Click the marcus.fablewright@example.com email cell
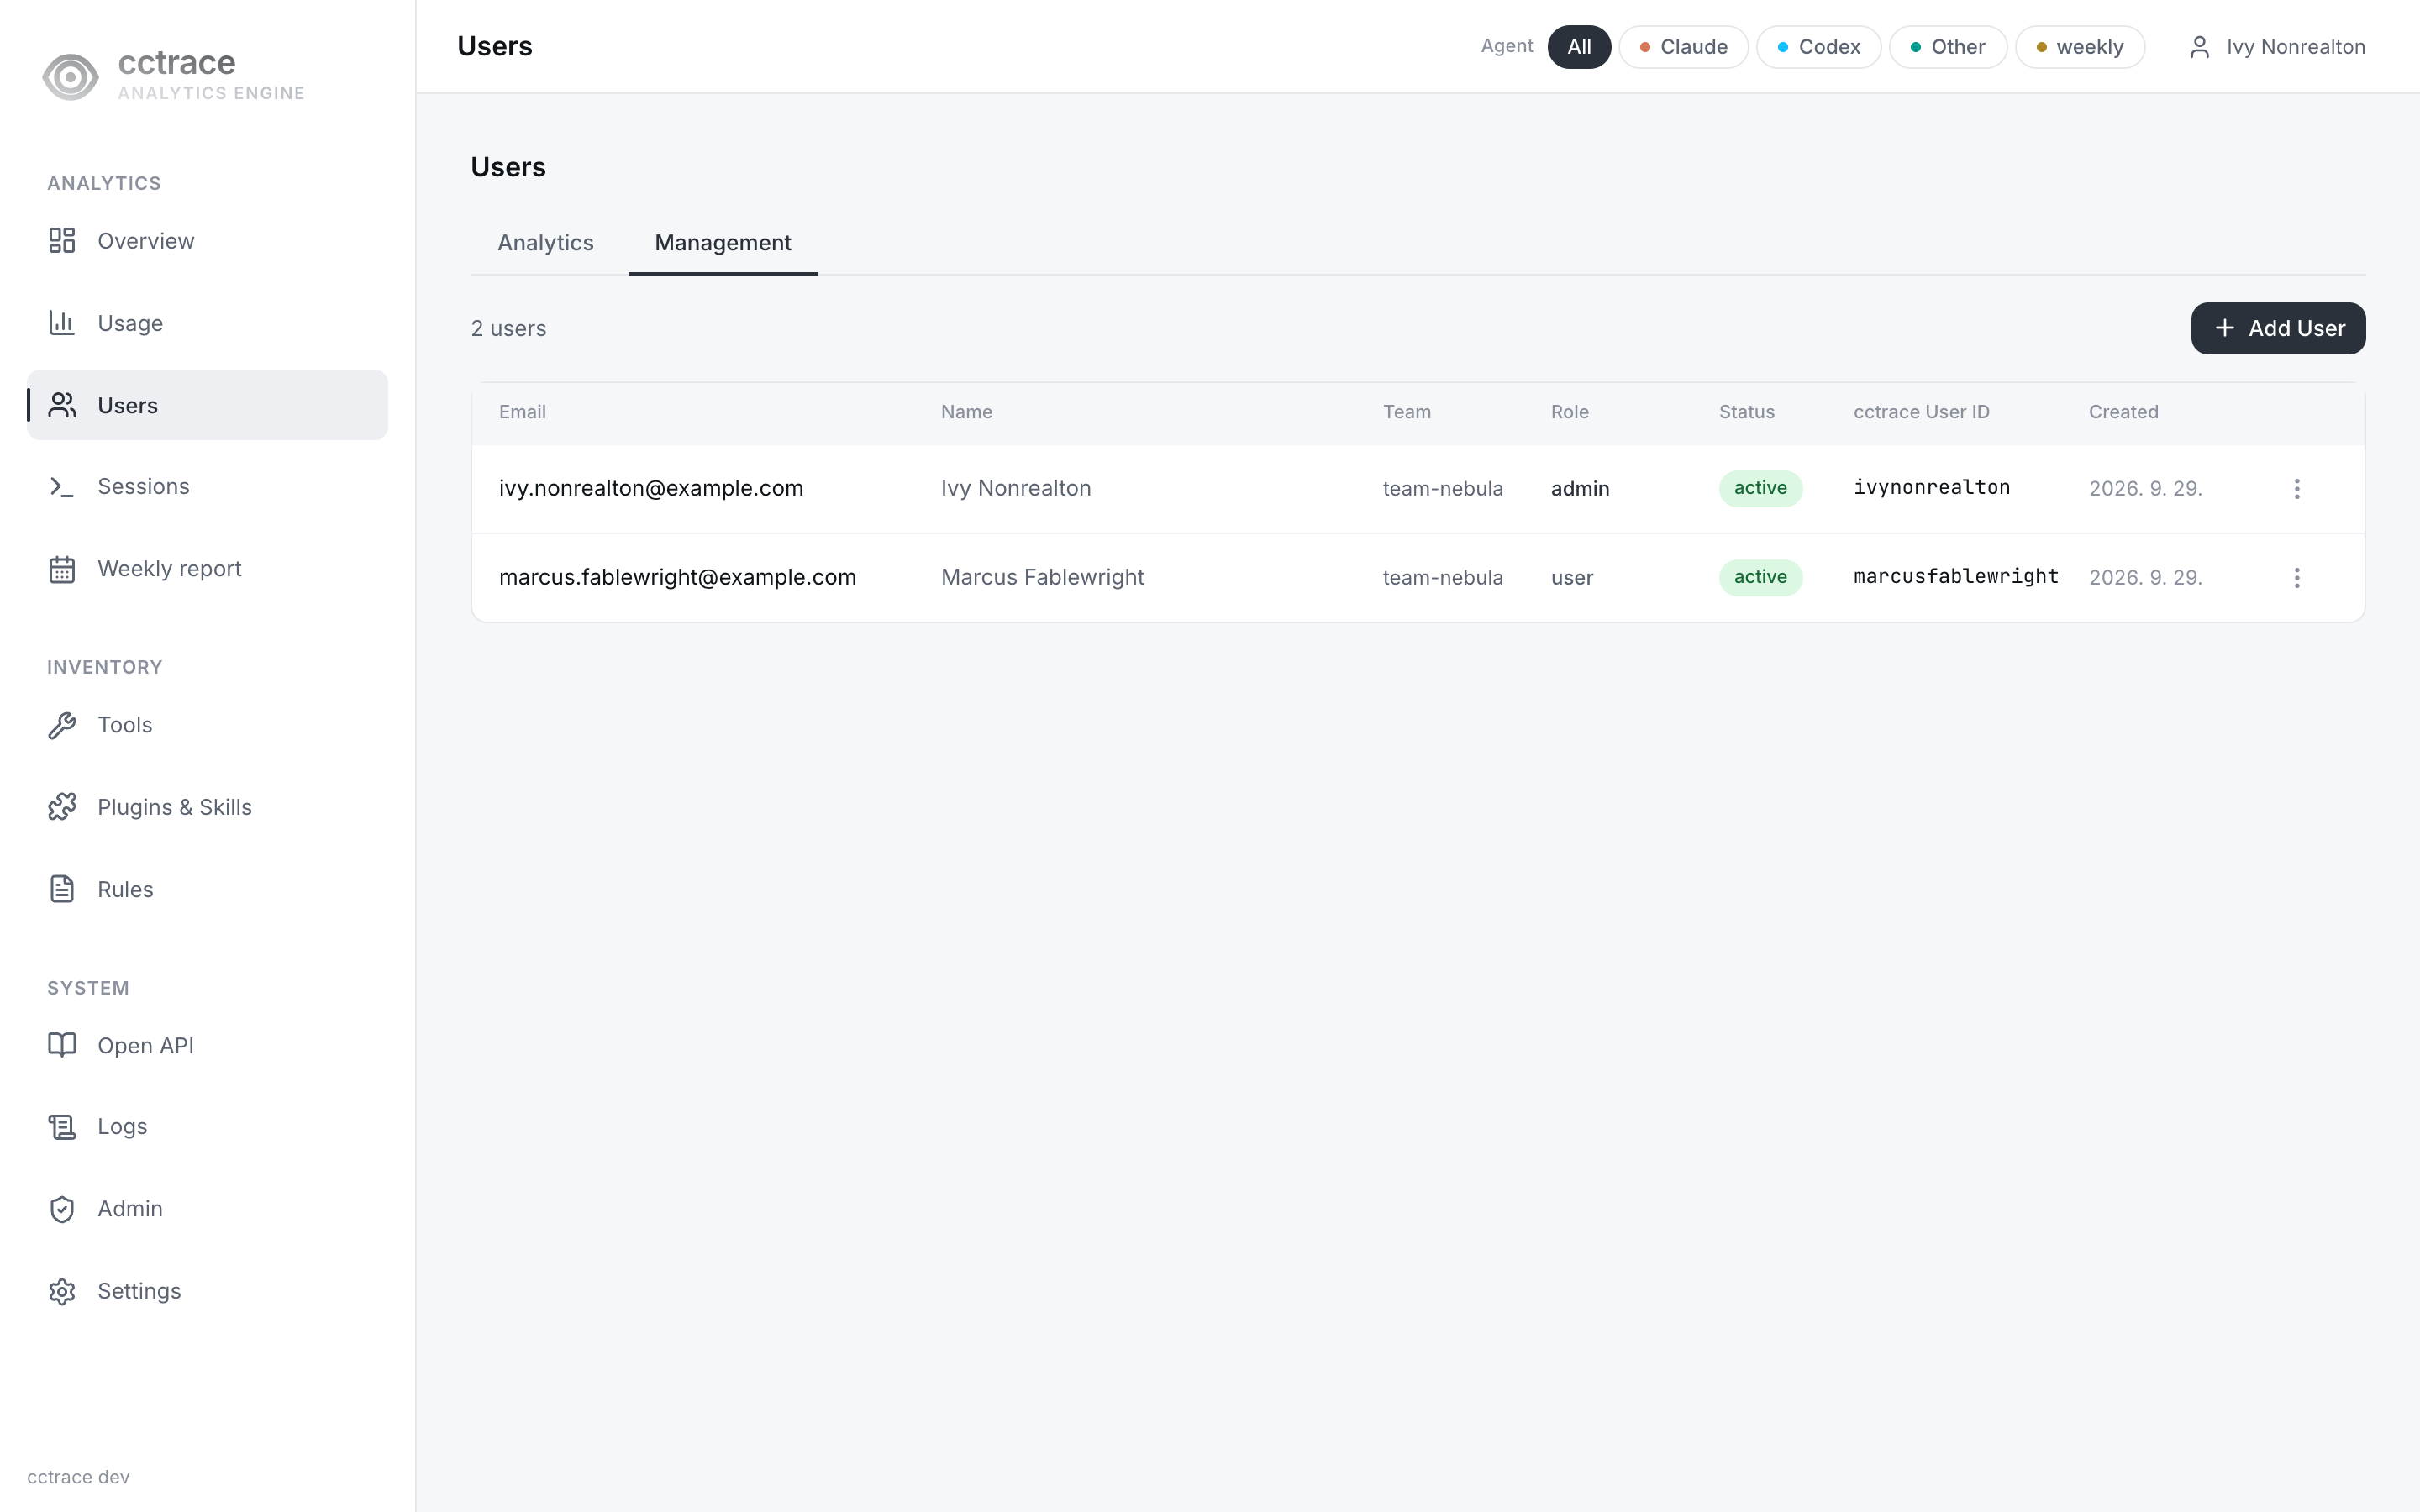The width and height of the screenshot is (2420, 1512). [677, 577]
